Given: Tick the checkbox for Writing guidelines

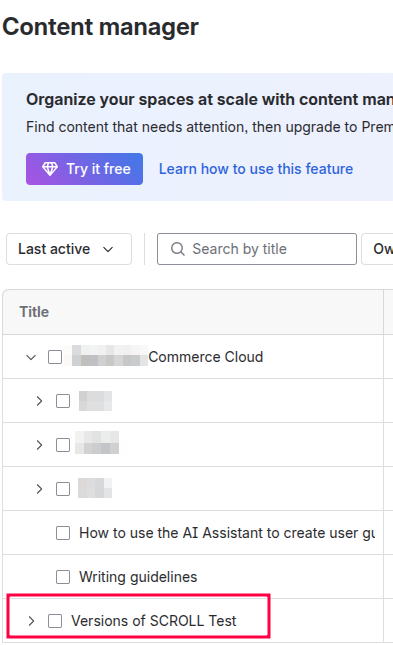Looking at the screenshot, I should tap(63, 577).
